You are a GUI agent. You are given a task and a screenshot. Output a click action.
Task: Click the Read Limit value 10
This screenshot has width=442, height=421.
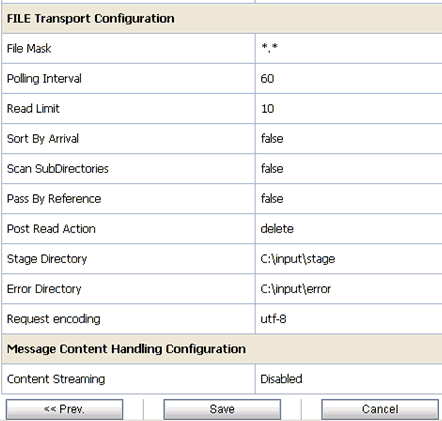(267, 109)
